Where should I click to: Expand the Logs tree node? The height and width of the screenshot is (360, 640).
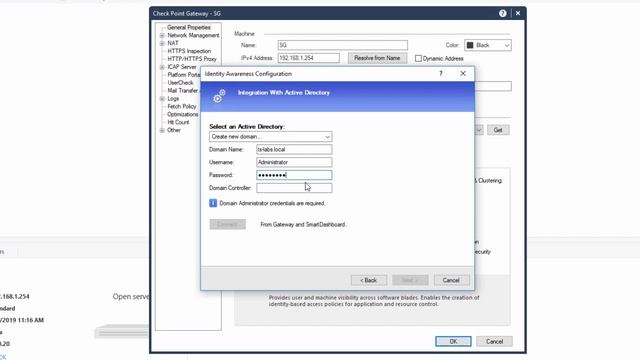pyautogui.click(x=162, y=99)
